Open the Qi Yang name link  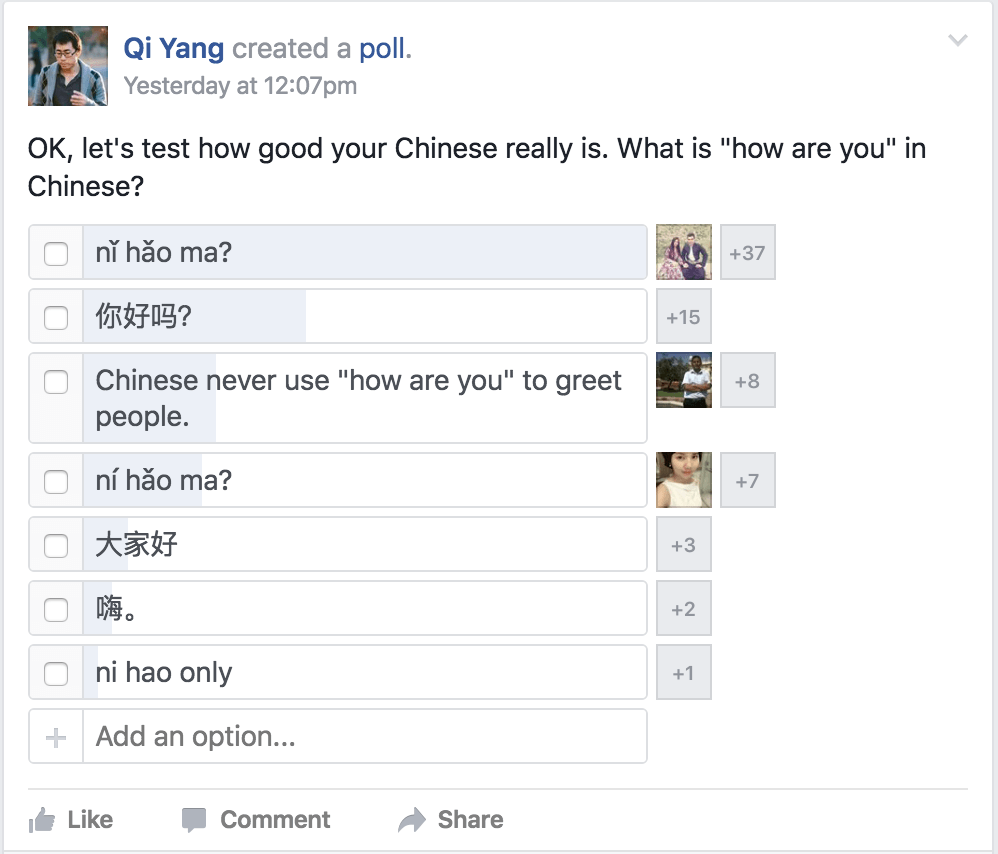[x=174, y=48]
